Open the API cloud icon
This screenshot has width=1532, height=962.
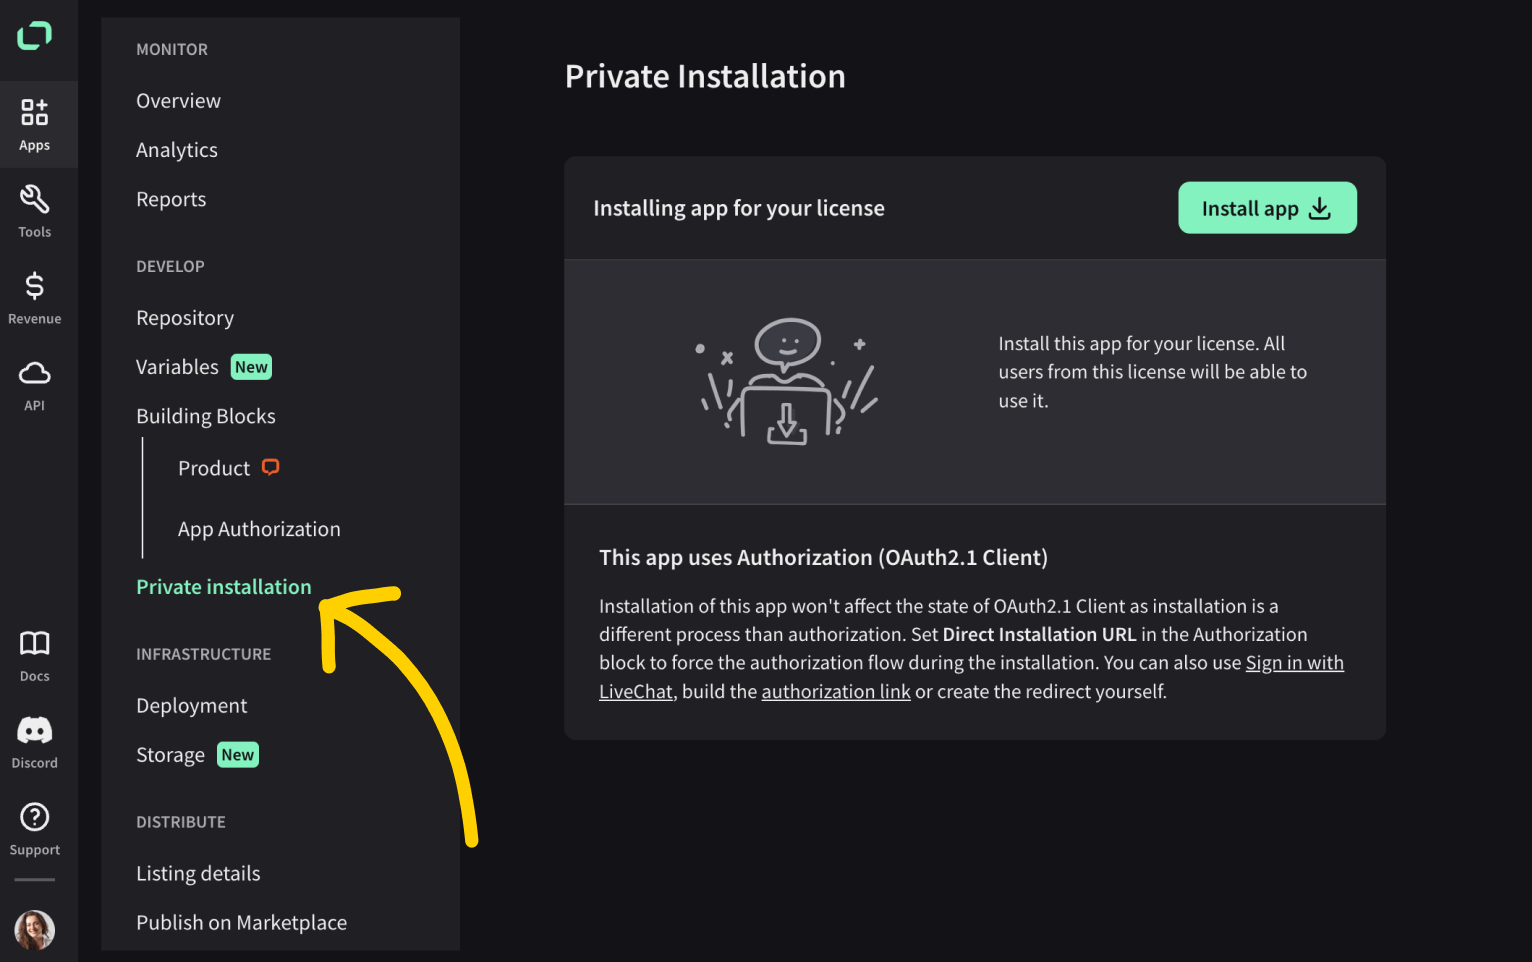pyautogui.click(x=34, y=373)
